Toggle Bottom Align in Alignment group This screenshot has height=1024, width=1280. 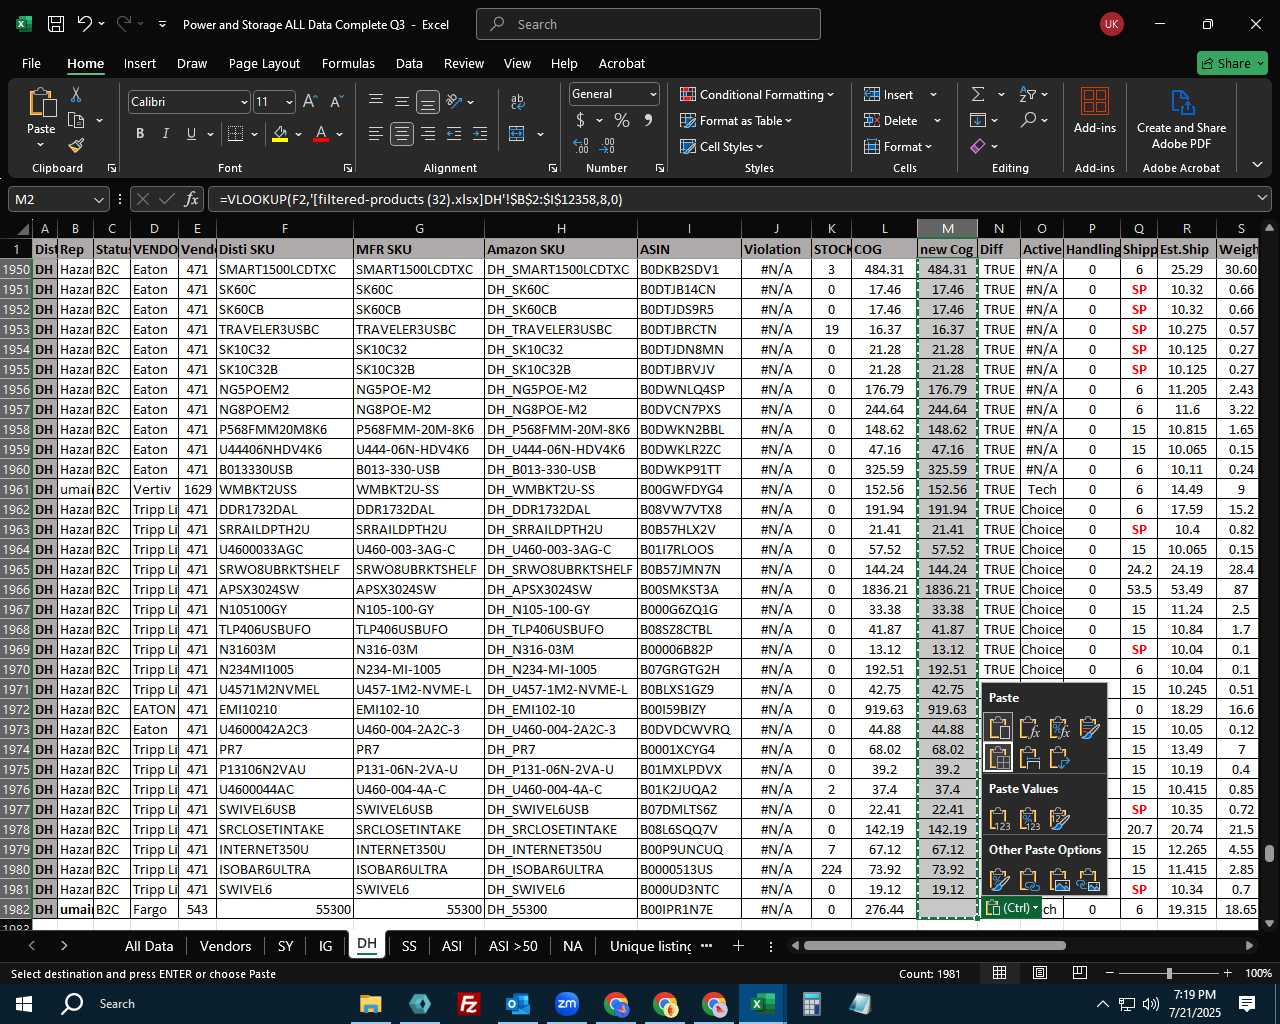pos(428,102)
